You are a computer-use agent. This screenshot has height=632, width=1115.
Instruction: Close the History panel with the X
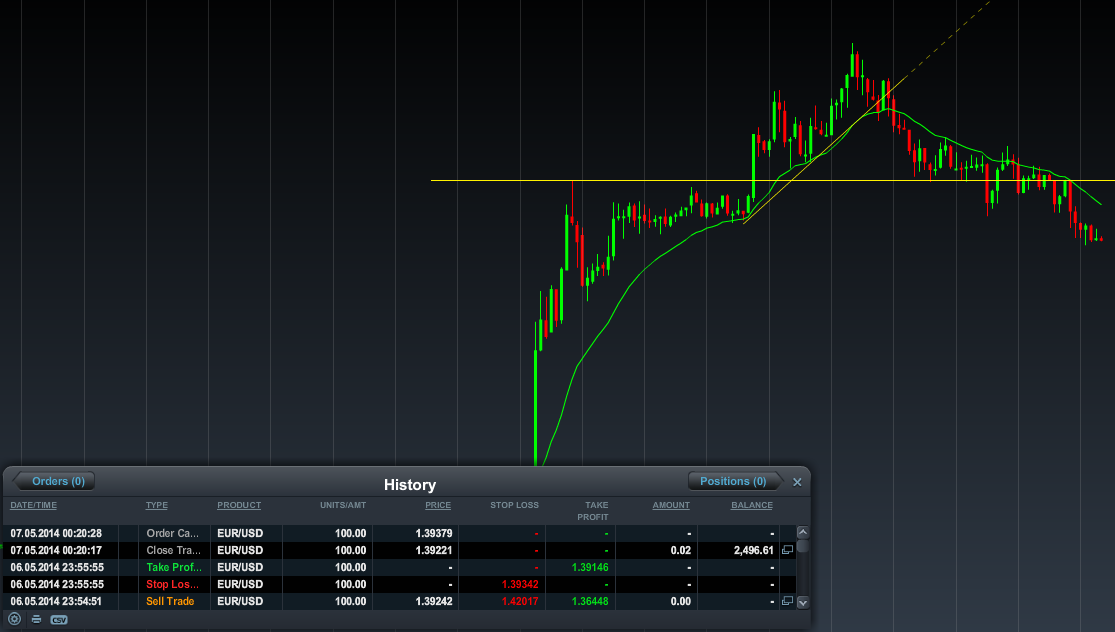[797, 482]
